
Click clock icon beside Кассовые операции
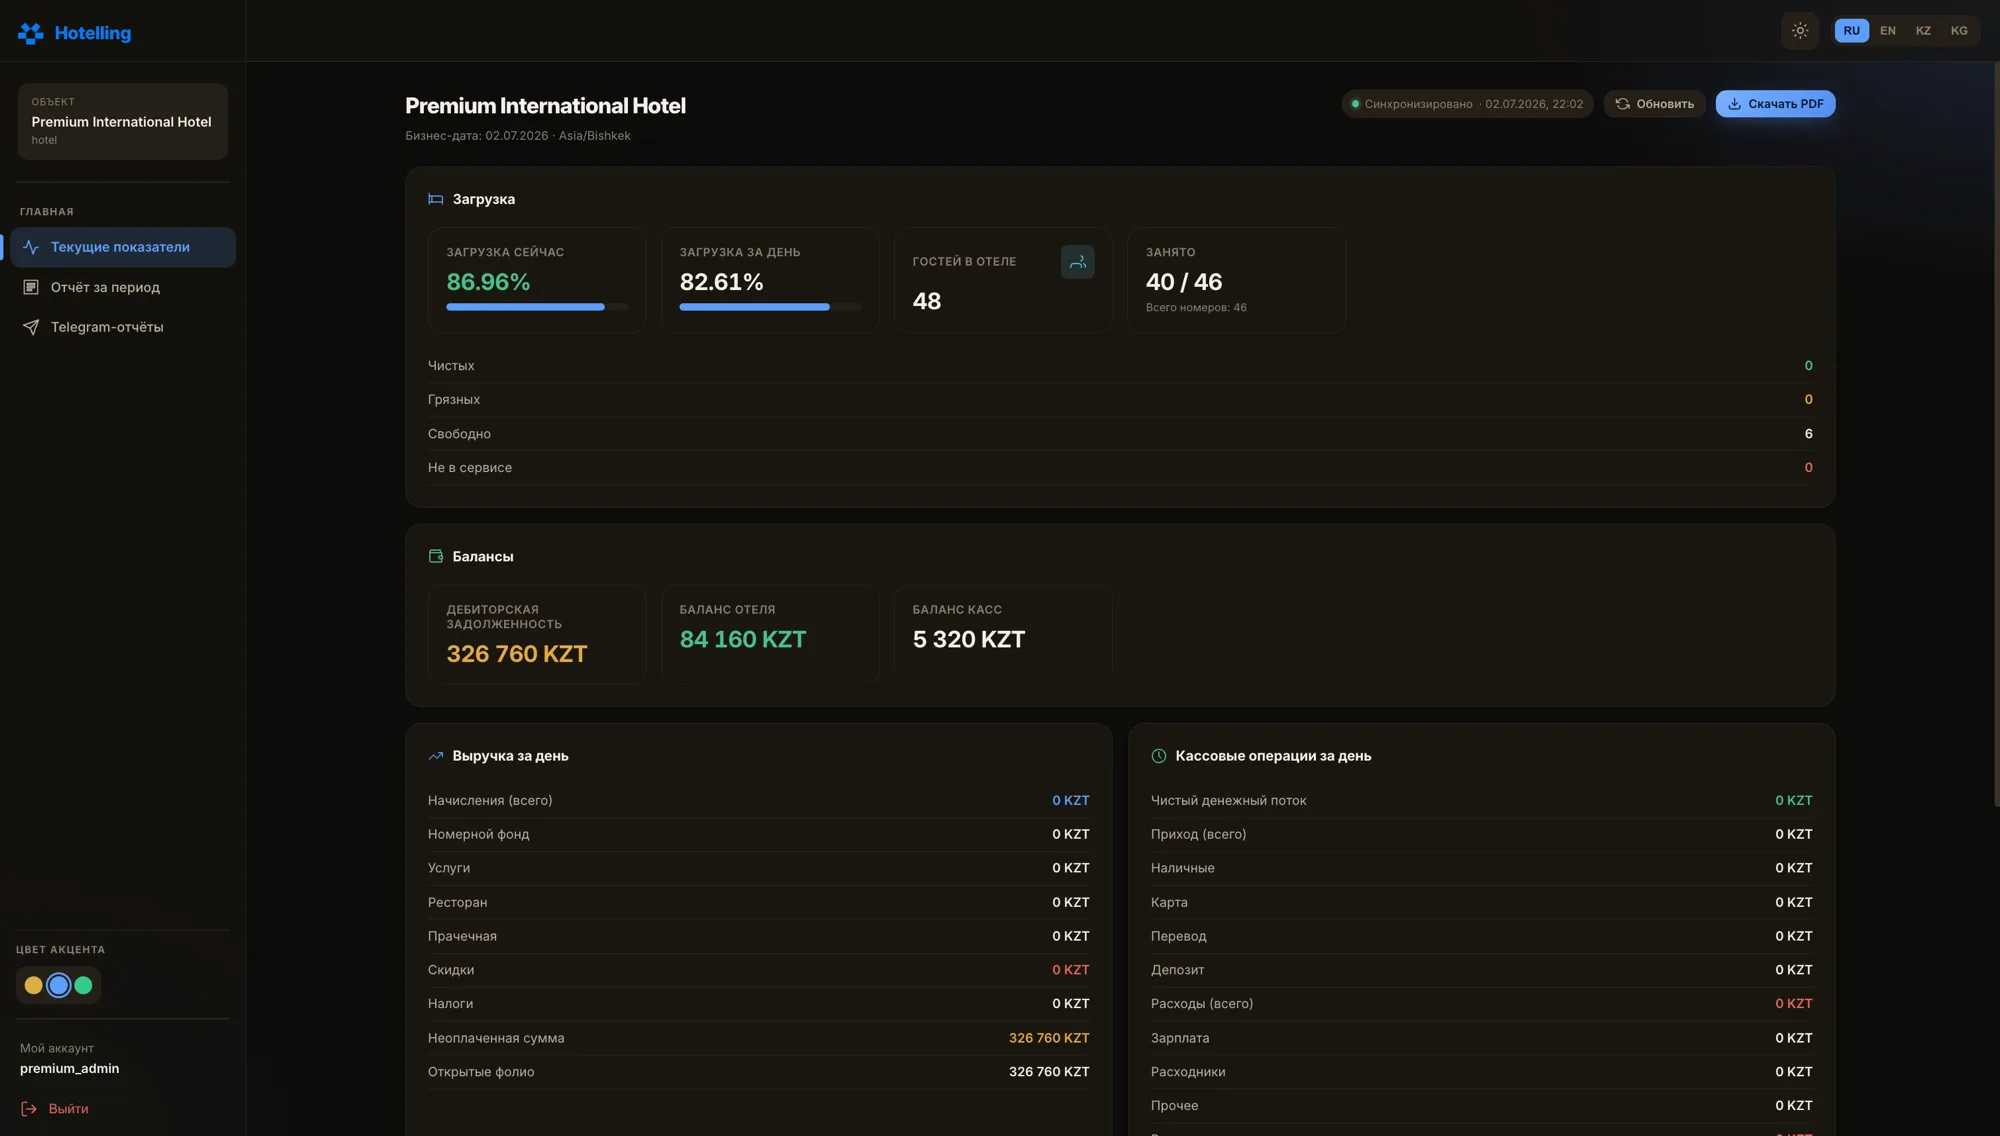pos(1159,756)
